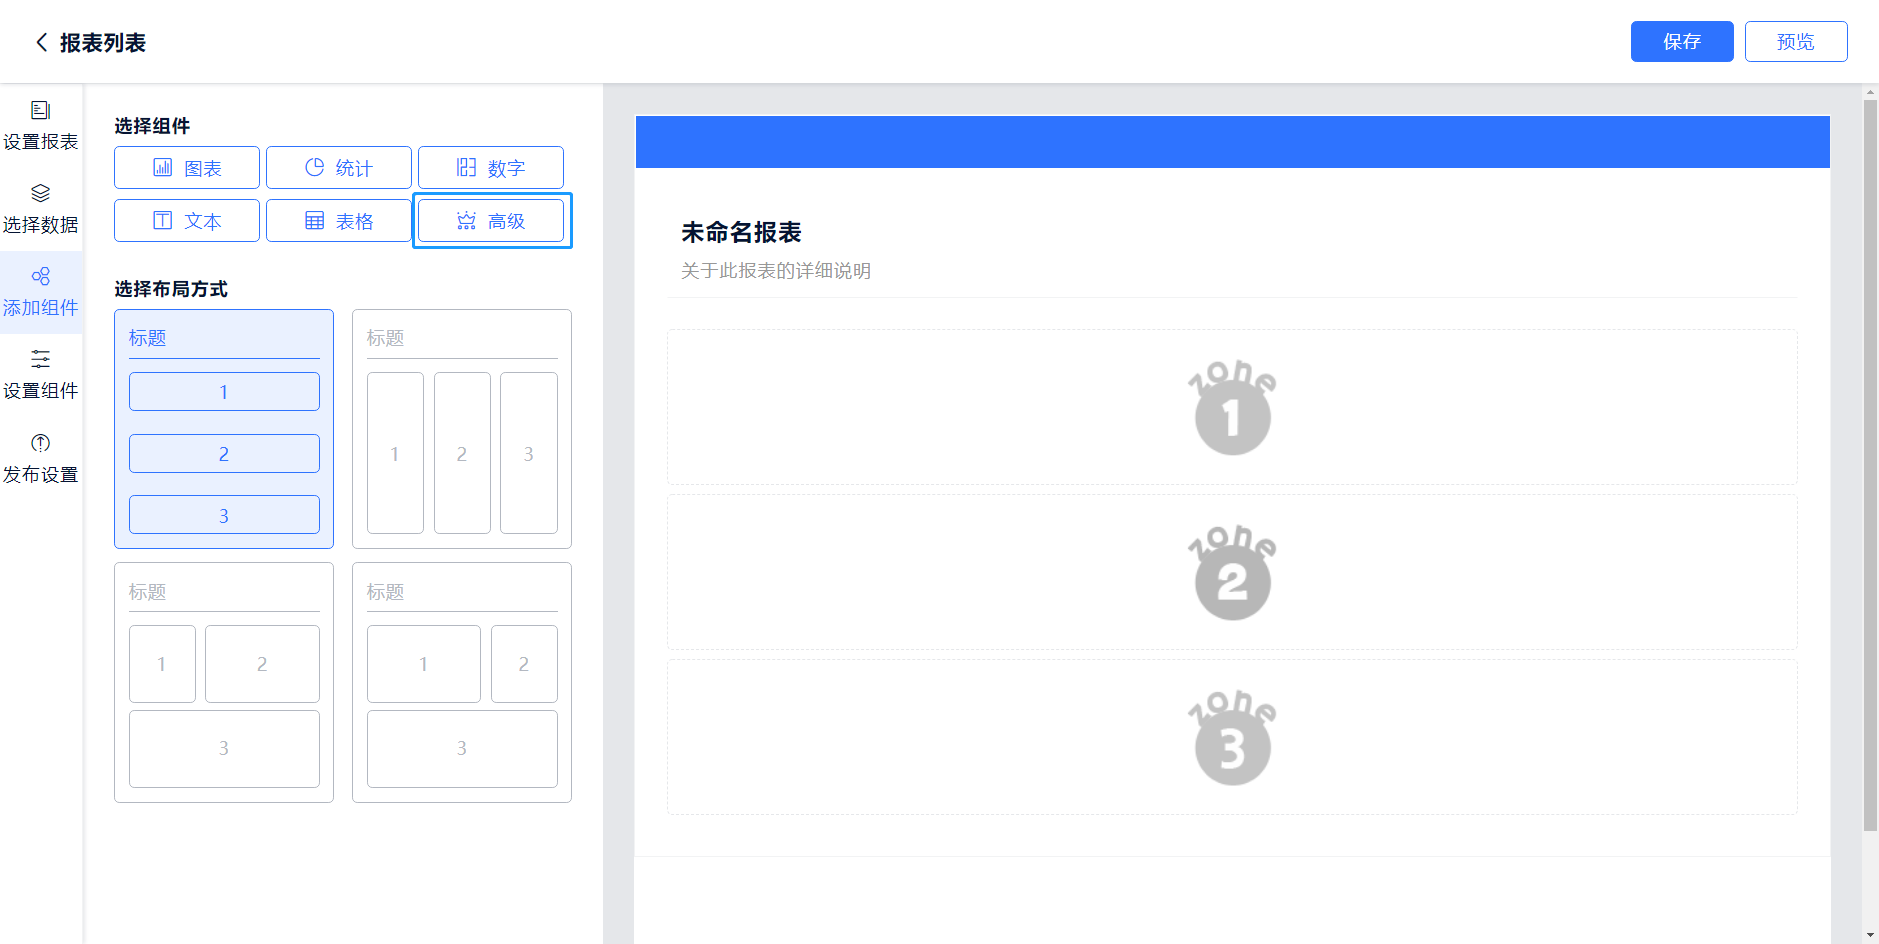Screen dimensions: 1879x944
Task: Go to the 设置组件 sidebar section
Action: [41, 374]
